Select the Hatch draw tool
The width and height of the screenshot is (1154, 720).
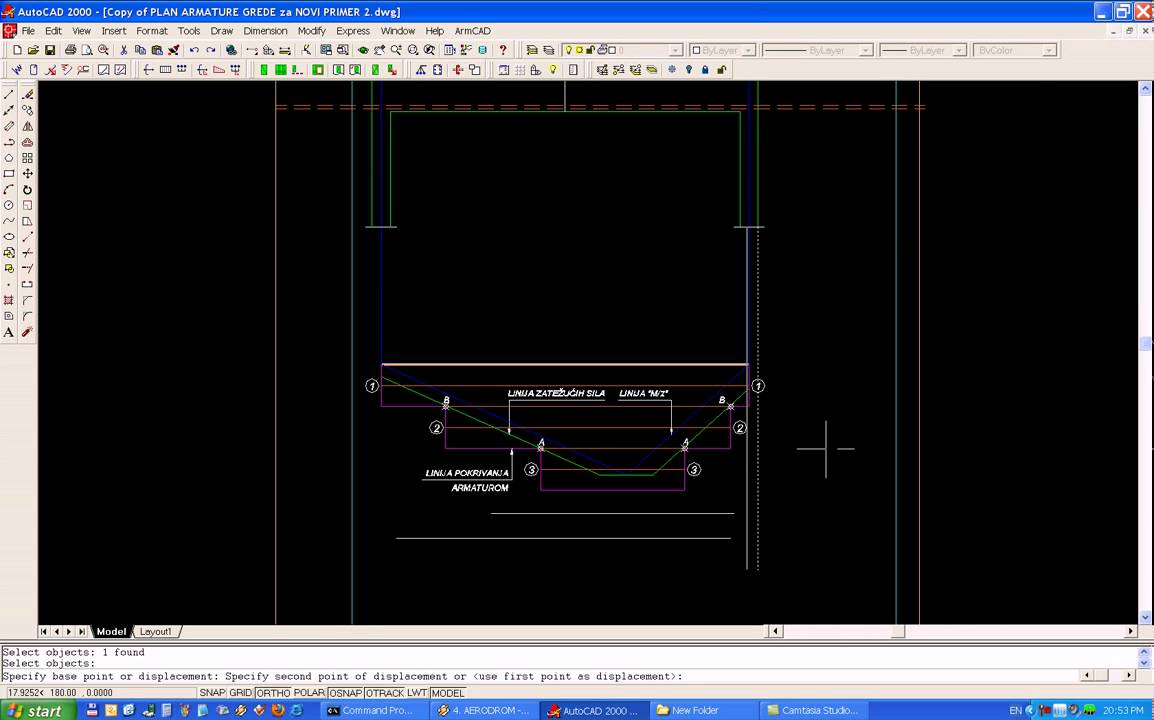9,300
